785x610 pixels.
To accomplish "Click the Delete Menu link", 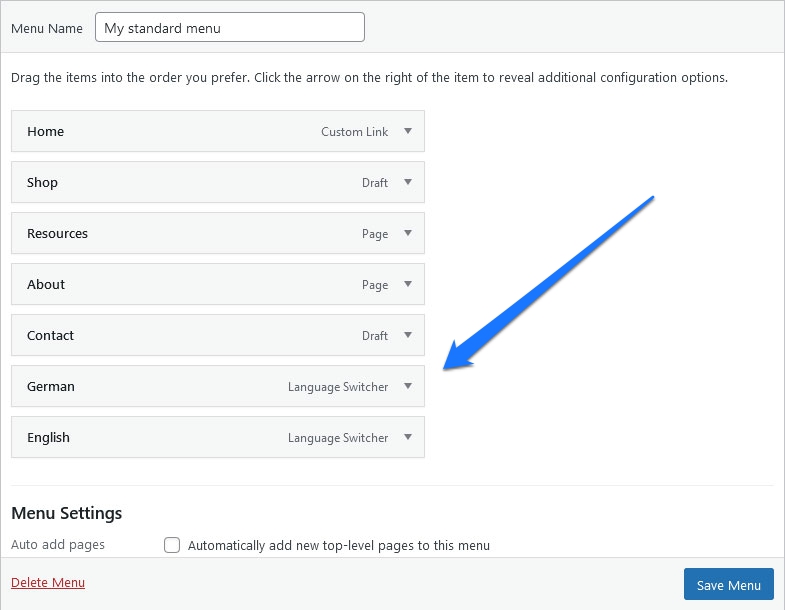I will (48, 582).
